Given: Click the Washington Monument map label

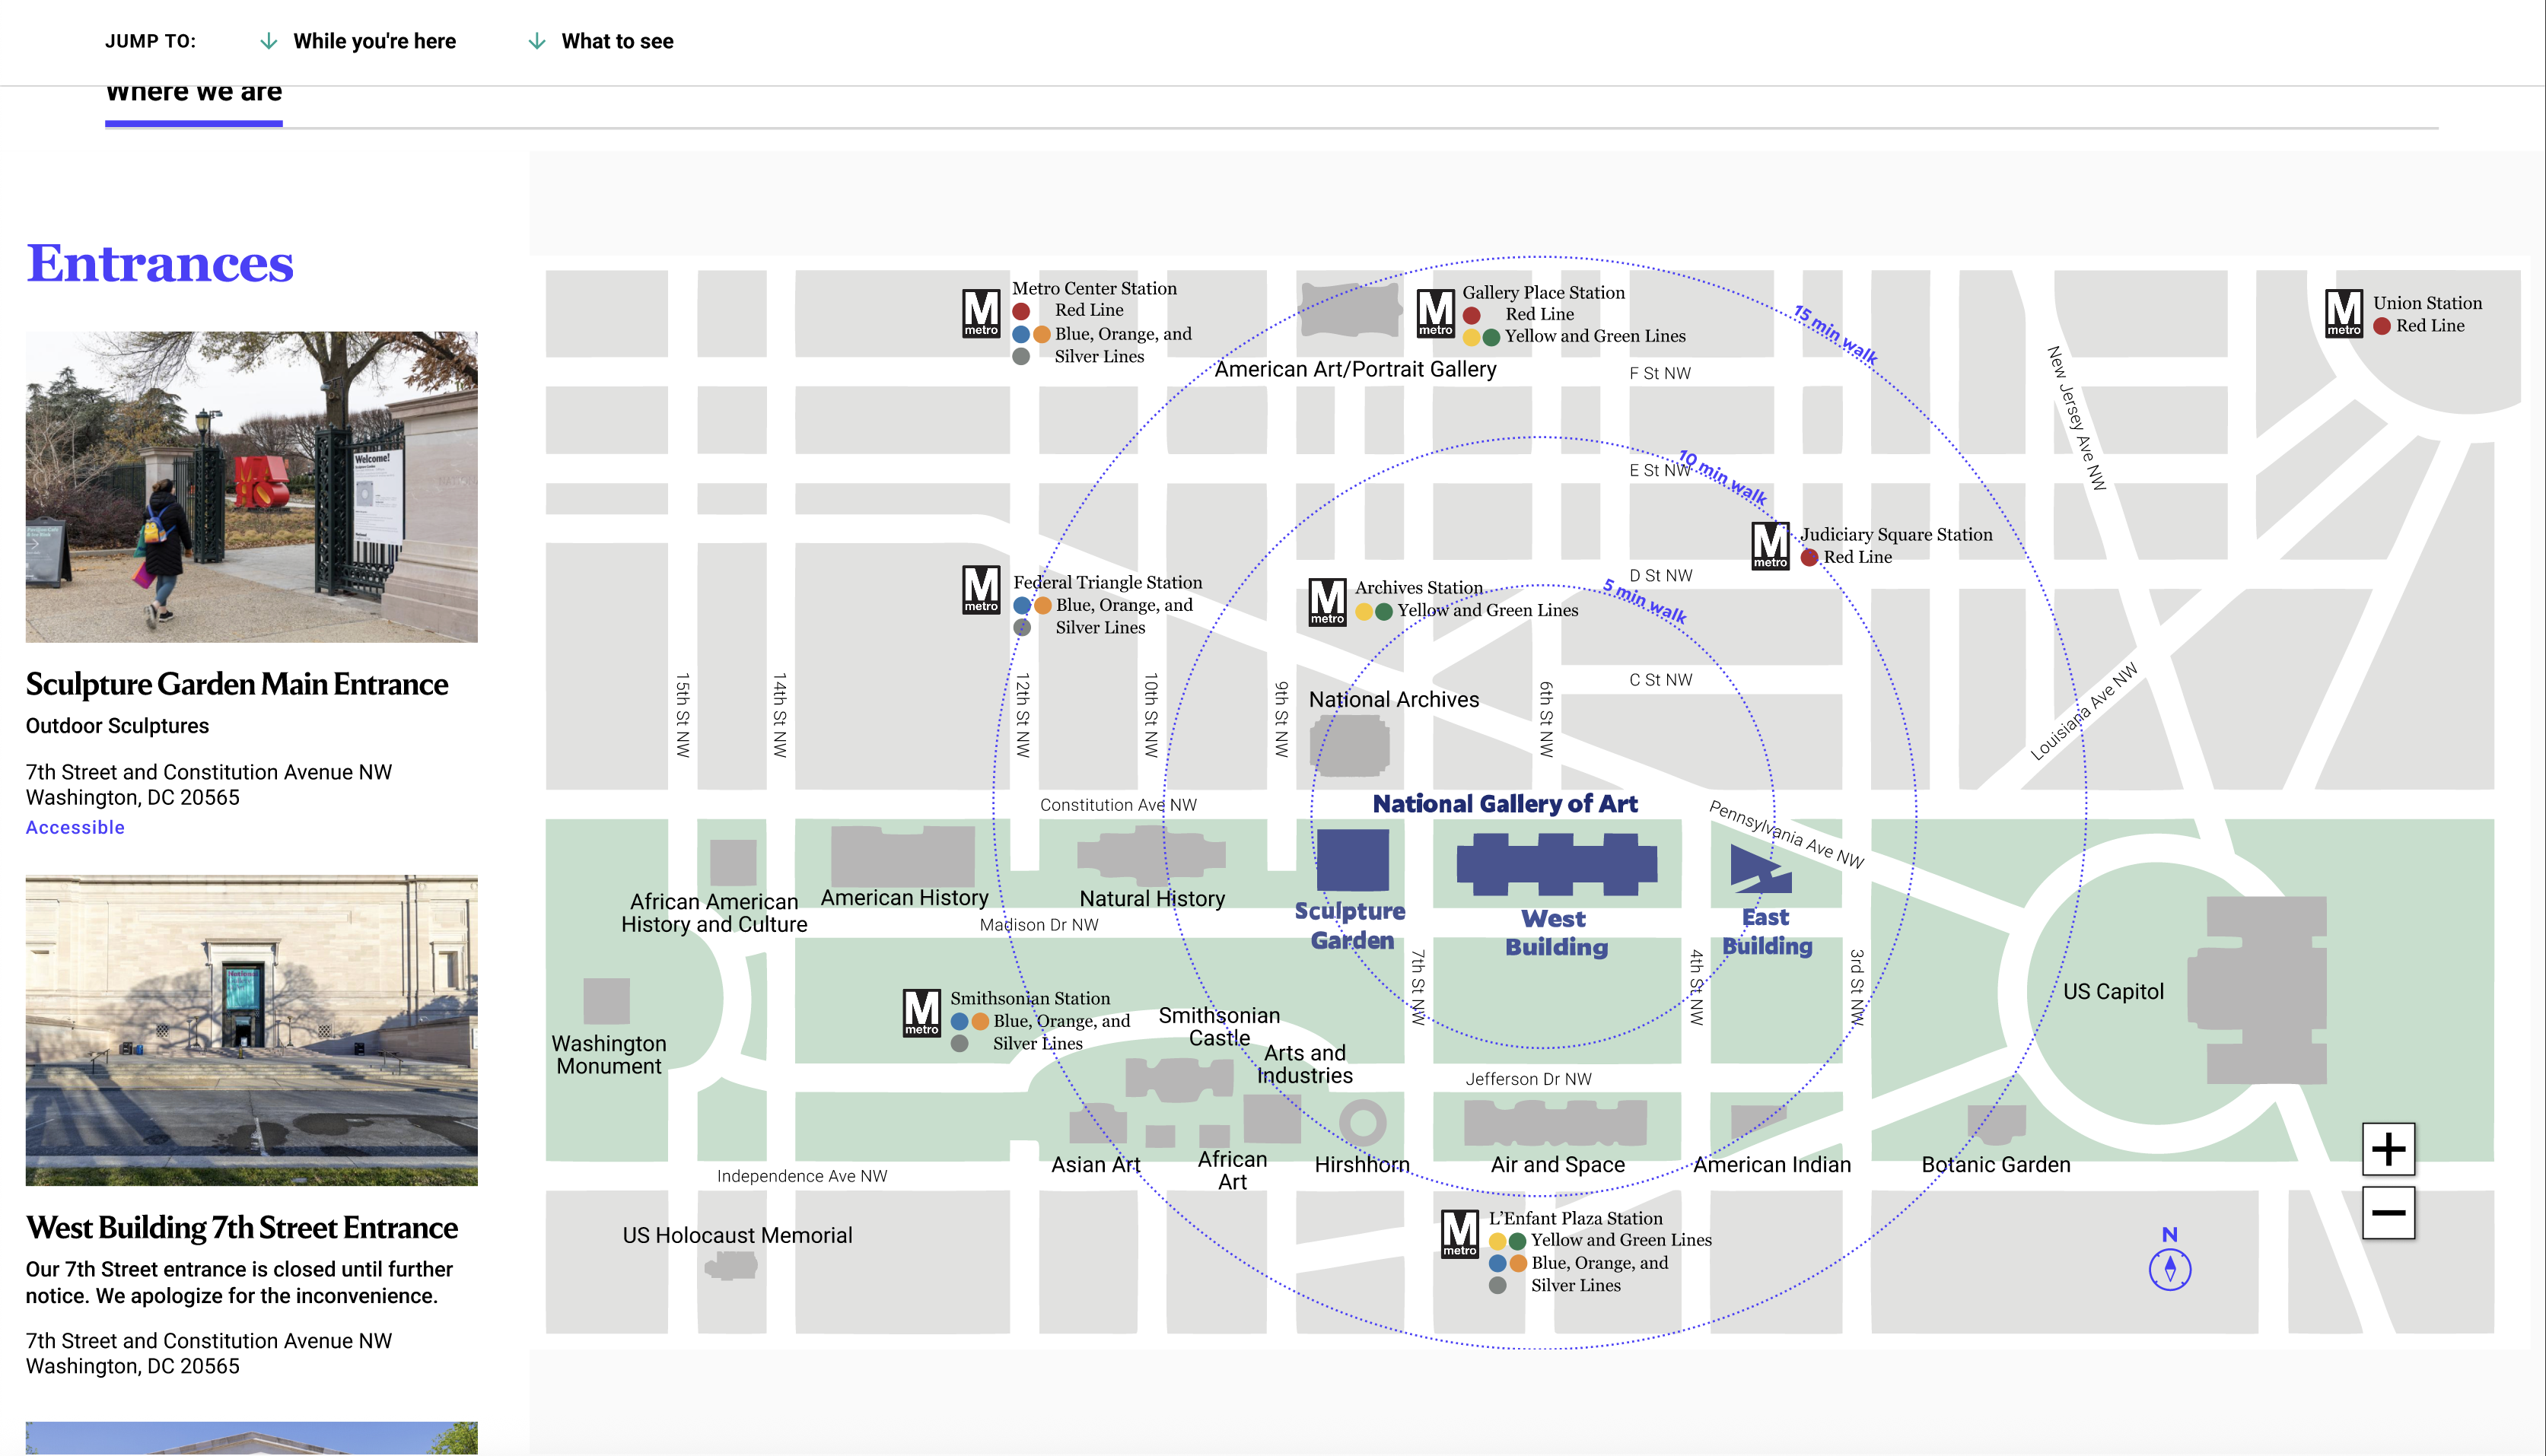Looking at the screenshot, I should pos(609,1055).
